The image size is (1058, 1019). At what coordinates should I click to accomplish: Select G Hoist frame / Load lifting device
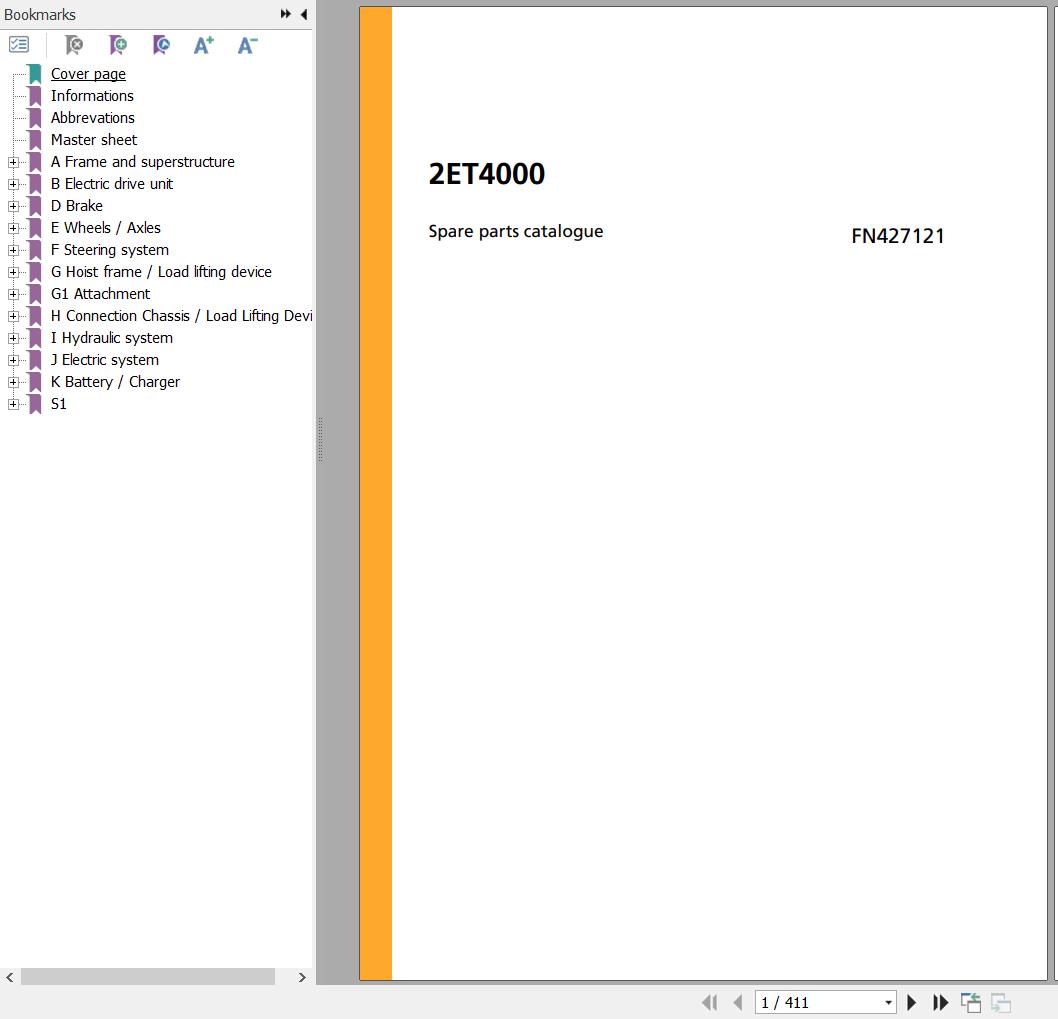tap(161, 272)
